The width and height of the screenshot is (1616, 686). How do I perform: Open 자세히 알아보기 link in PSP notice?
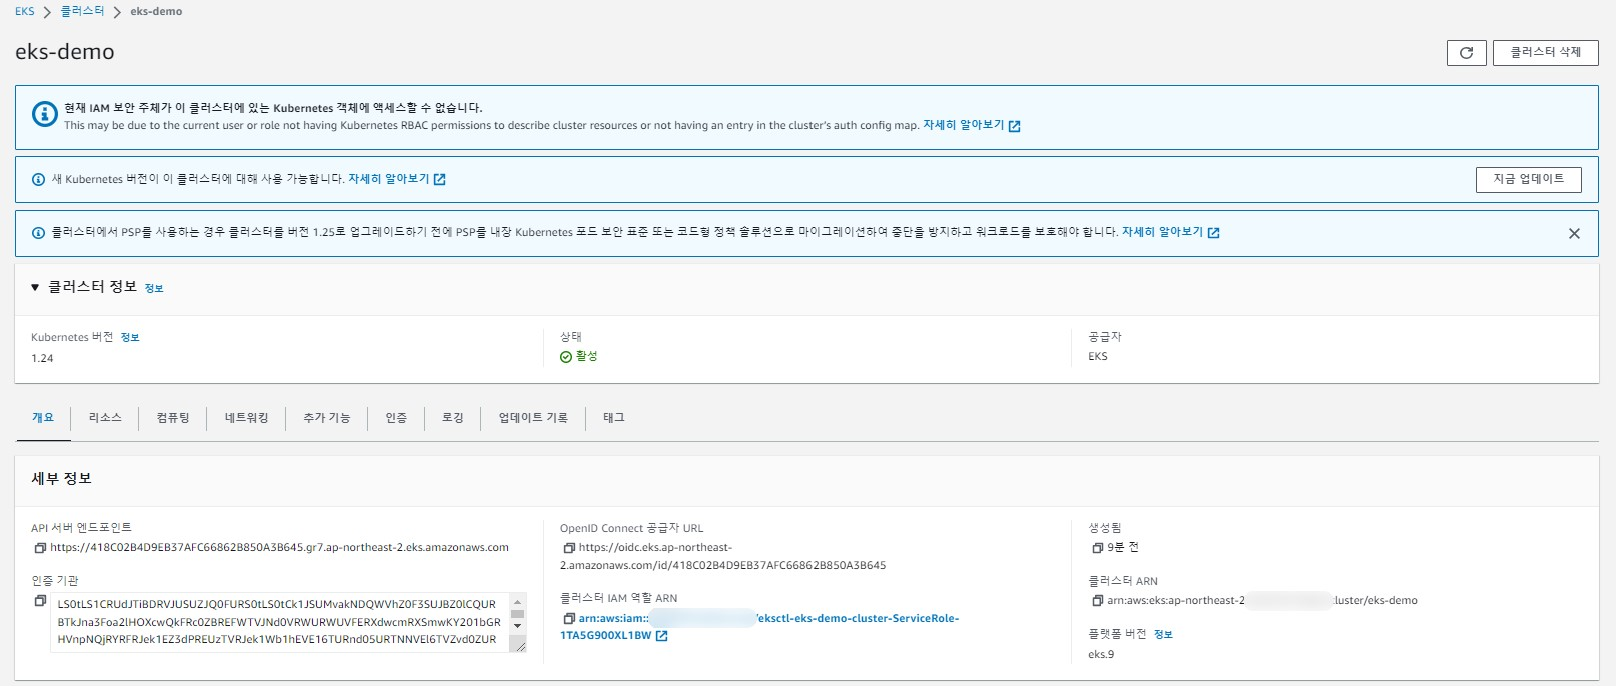point(1170,232)
